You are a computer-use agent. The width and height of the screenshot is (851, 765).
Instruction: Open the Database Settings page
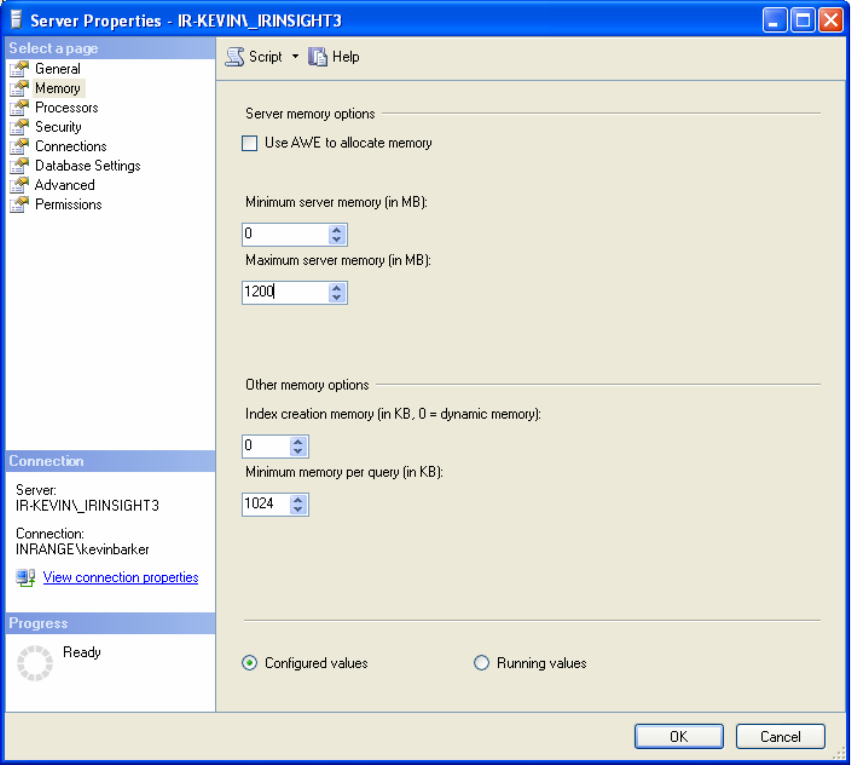87,165
